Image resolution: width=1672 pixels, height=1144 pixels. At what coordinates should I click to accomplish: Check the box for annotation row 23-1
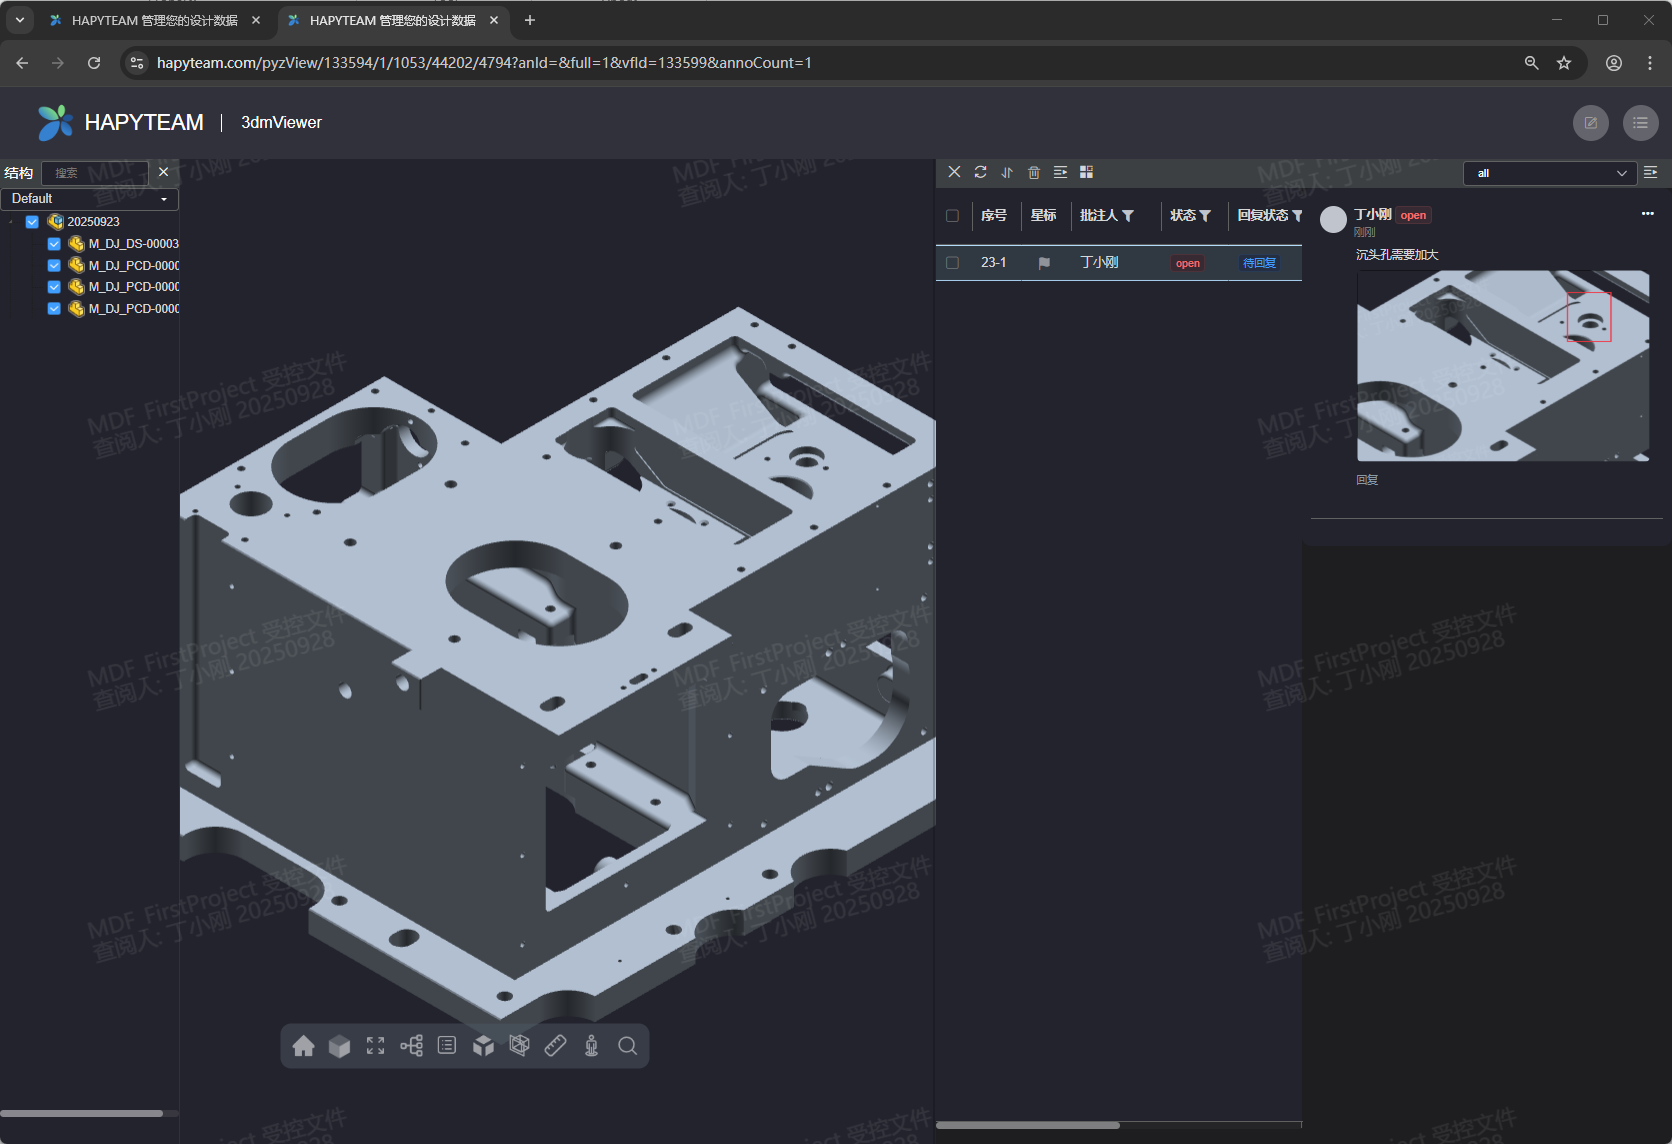952,263
